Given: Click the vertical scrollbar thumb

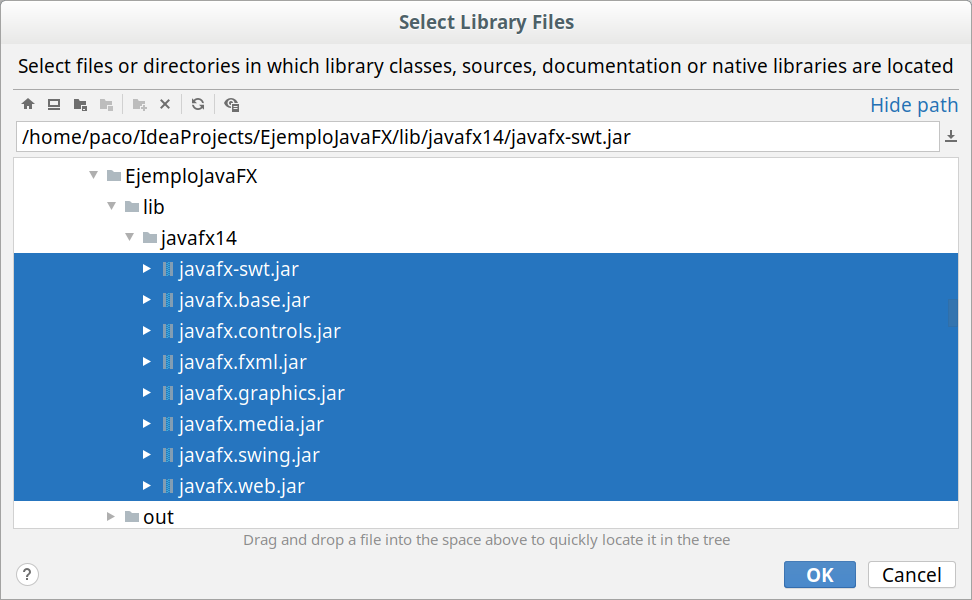Looking at the screenshot, I should [952, 313].
